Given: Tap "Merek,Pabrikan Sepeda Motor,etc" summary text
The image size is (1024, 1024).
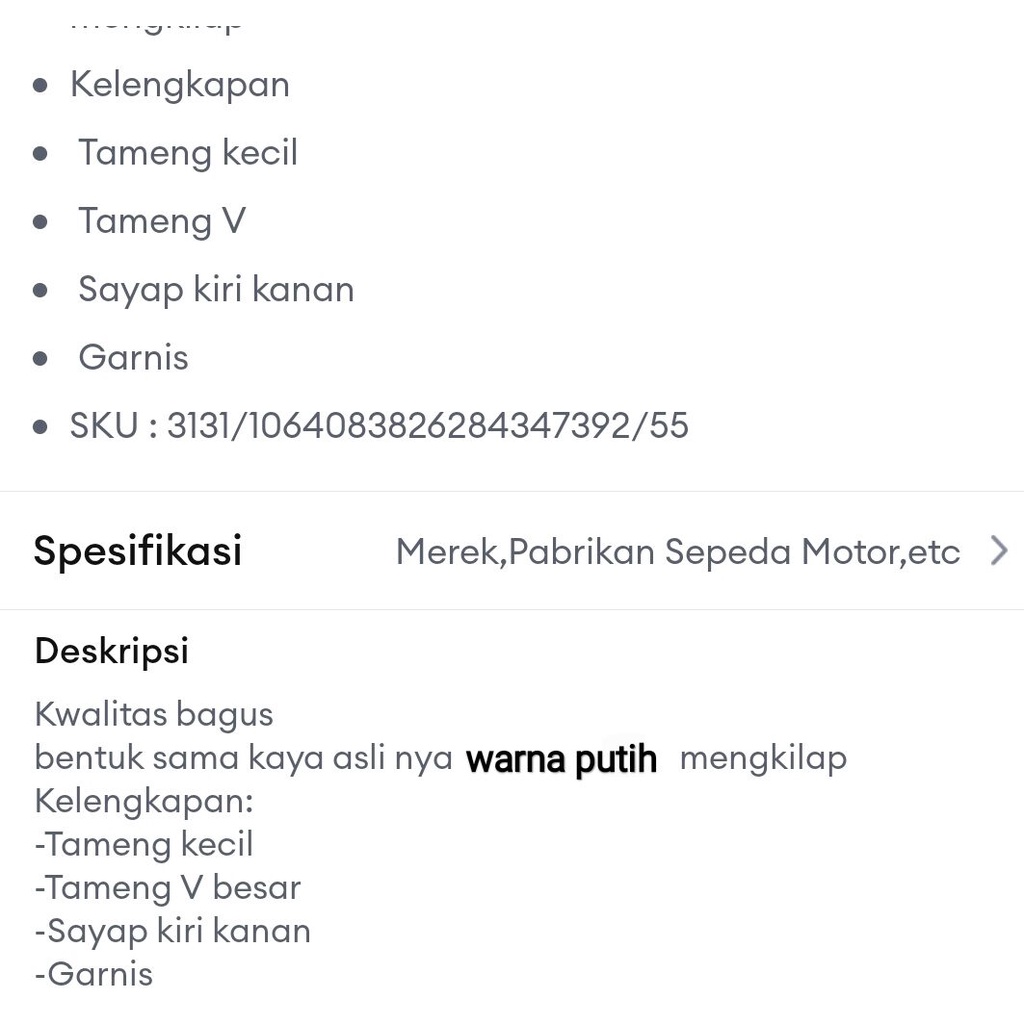Looking at the screenshot, I should click(x=677, y=551).
